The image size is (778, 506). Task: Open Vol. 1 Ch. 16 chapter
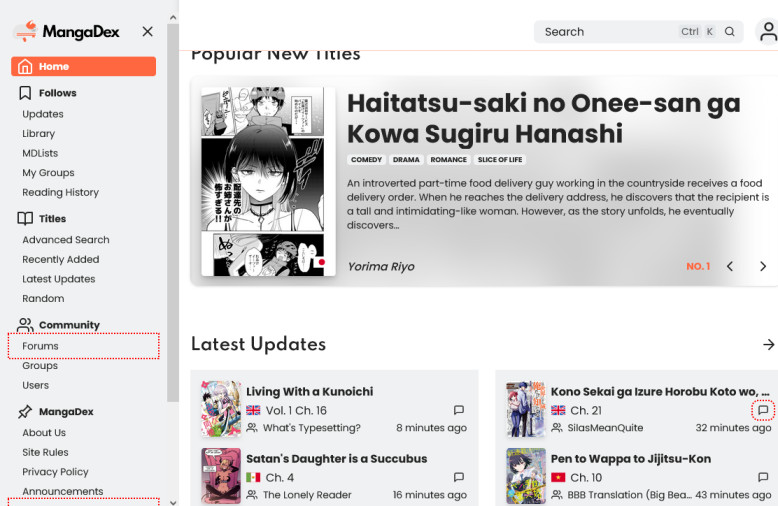coord(296,410)
